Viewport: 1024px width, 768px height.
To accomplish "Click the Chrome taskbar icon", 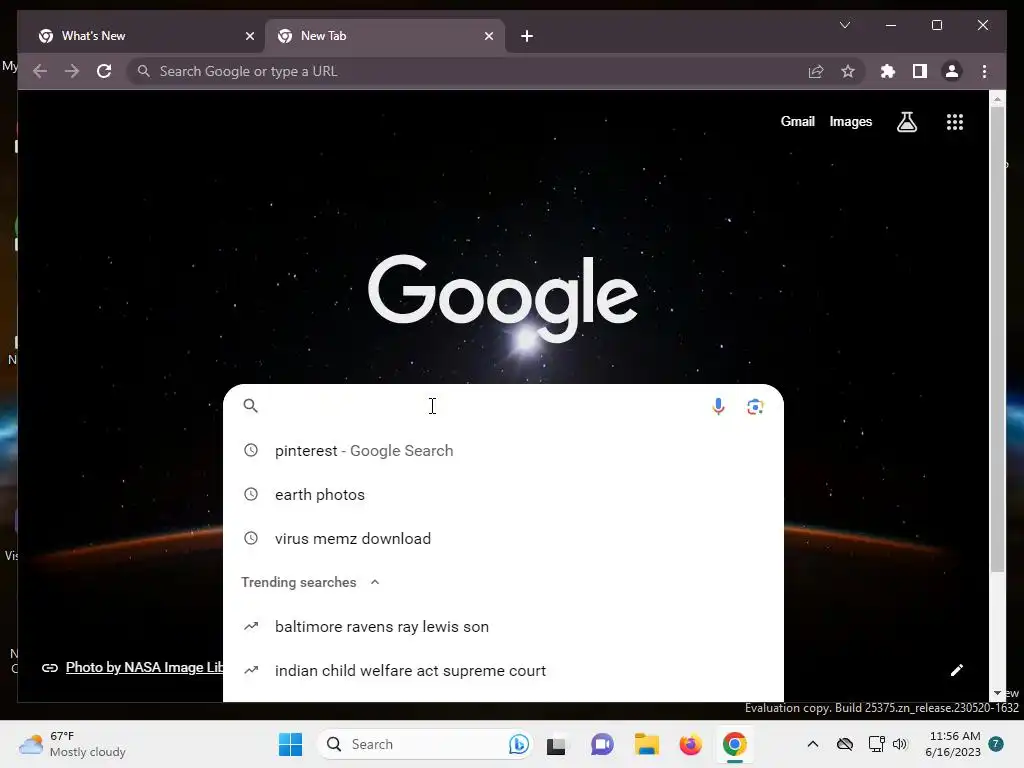I will [735, 744].
